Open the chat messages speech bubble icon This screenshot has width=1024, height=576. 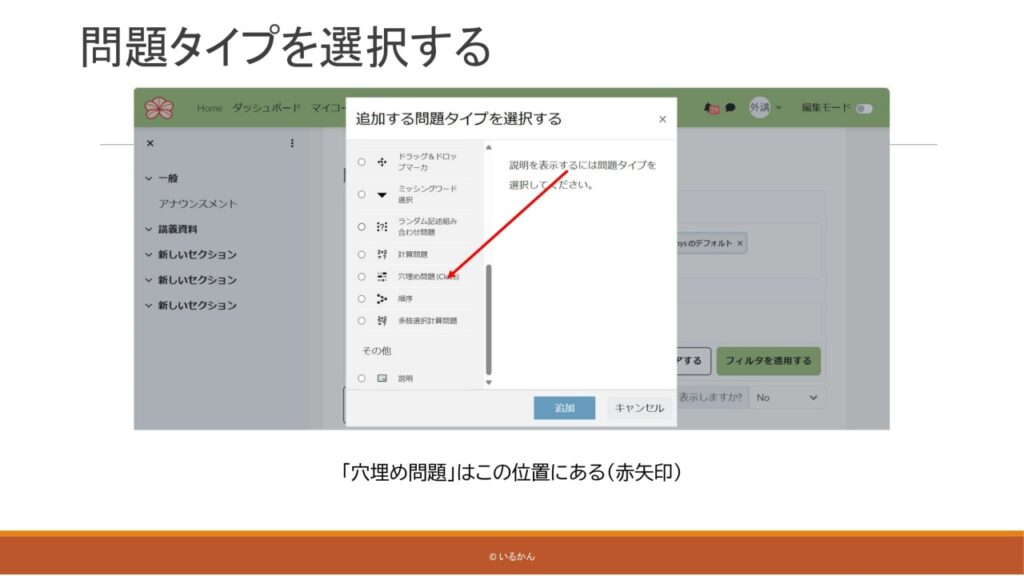pyautogui.click(x=730, y=108)
